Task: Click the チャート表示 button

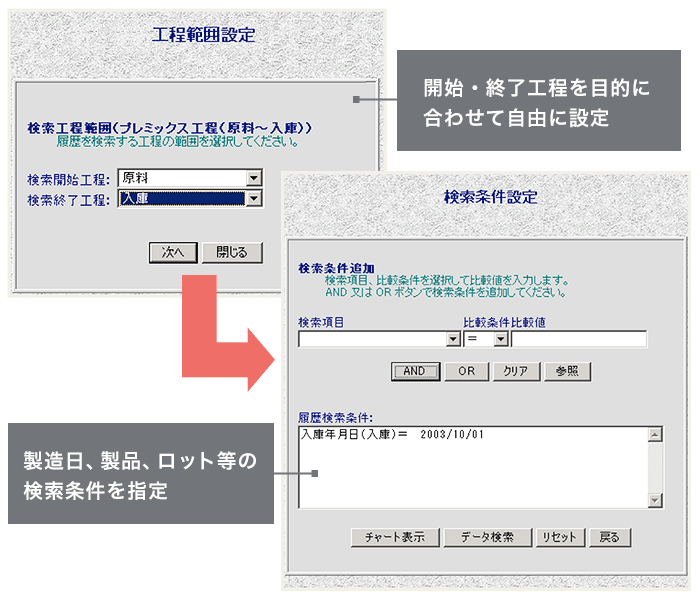Action: click(395, 537)
